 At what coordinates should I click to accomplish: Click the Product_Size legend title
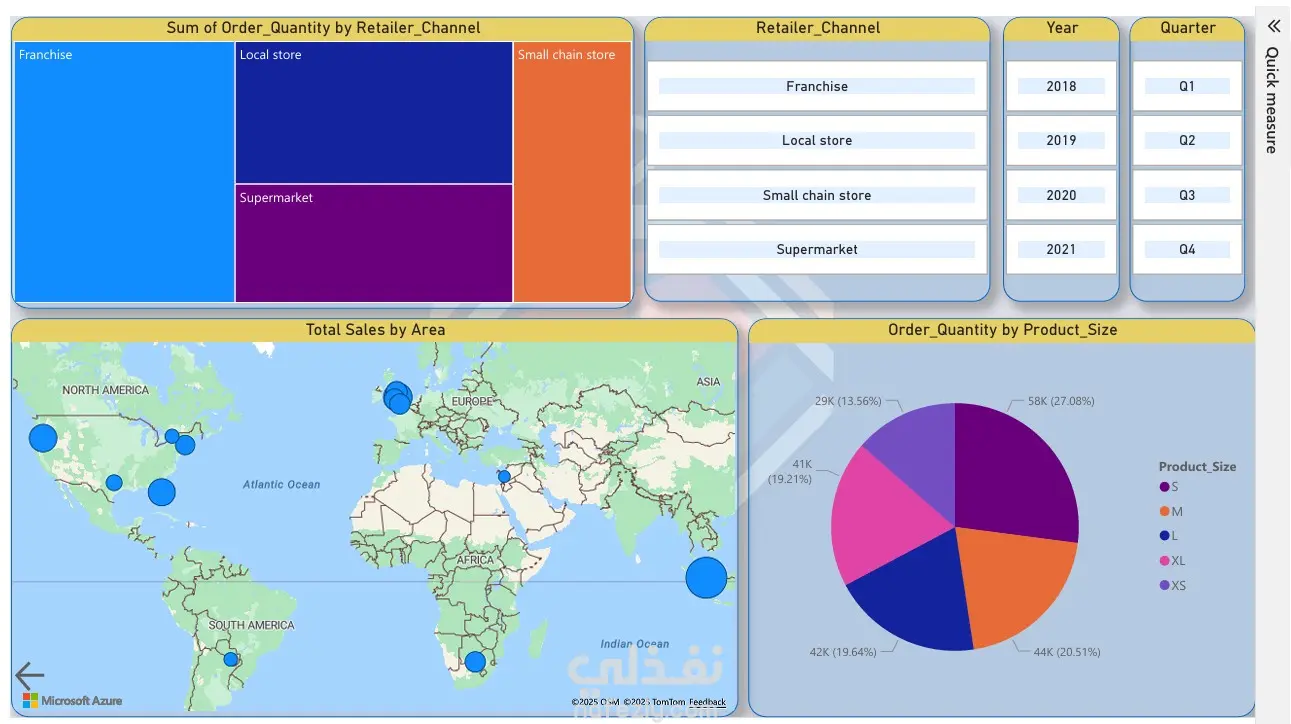pos(1197,467)
